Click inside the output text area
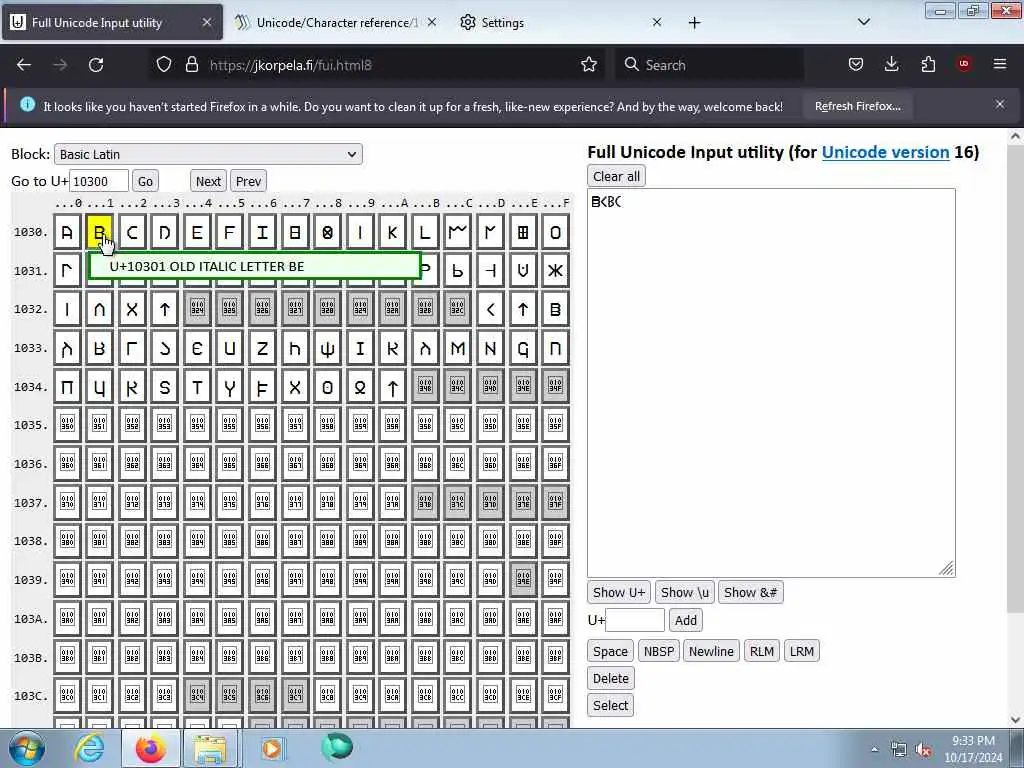 tap(771, 383)
